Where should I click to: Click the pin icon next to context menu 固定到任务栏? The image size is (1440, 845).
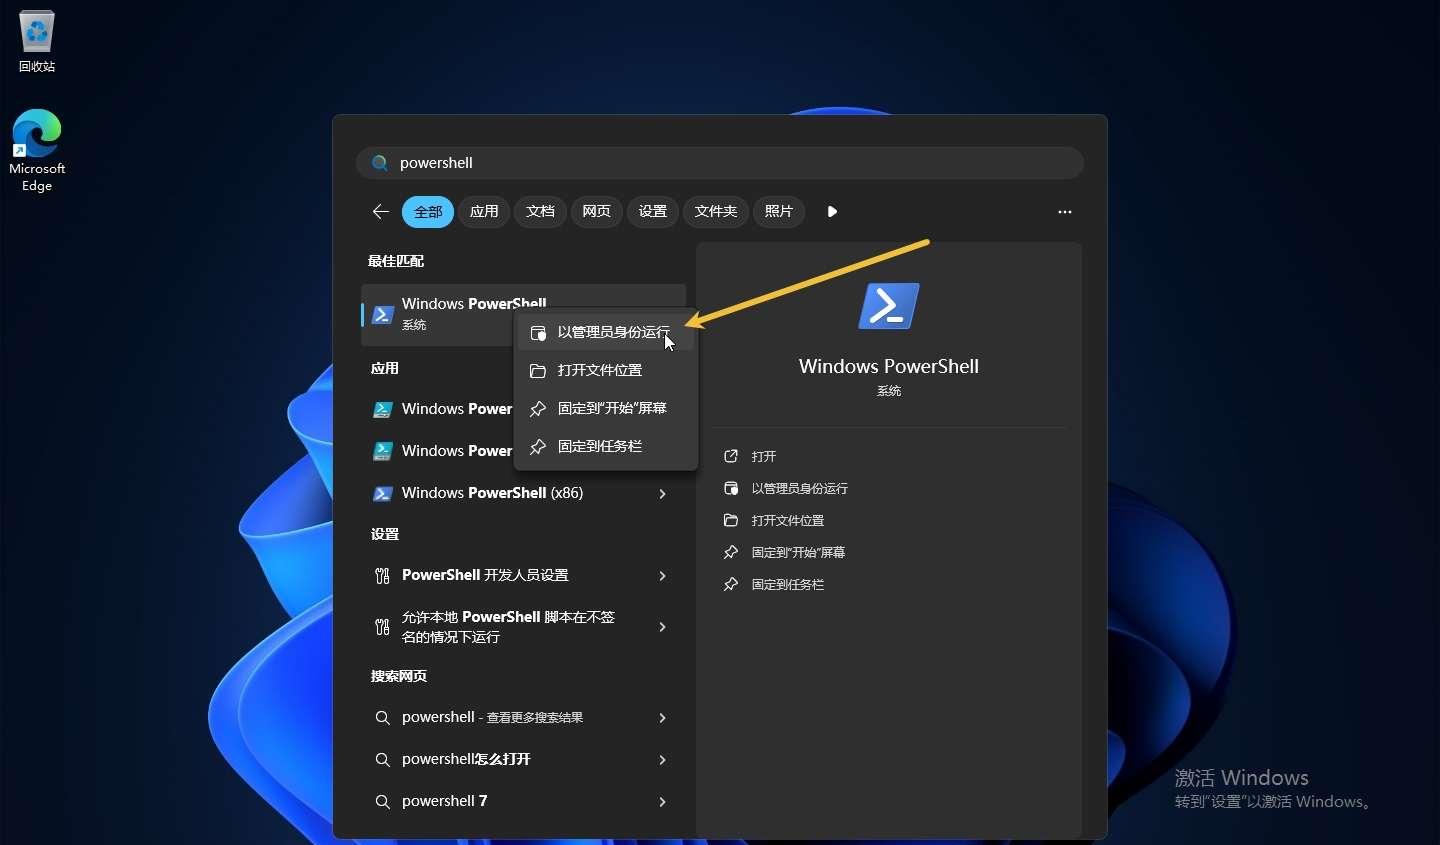coord(538,446)
